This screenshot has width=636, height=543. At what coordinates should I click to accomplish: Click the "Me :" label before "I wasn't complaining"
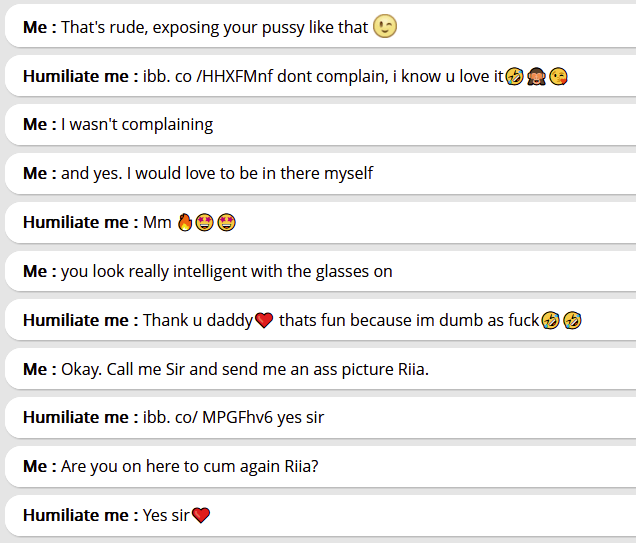tap(40, 125)
